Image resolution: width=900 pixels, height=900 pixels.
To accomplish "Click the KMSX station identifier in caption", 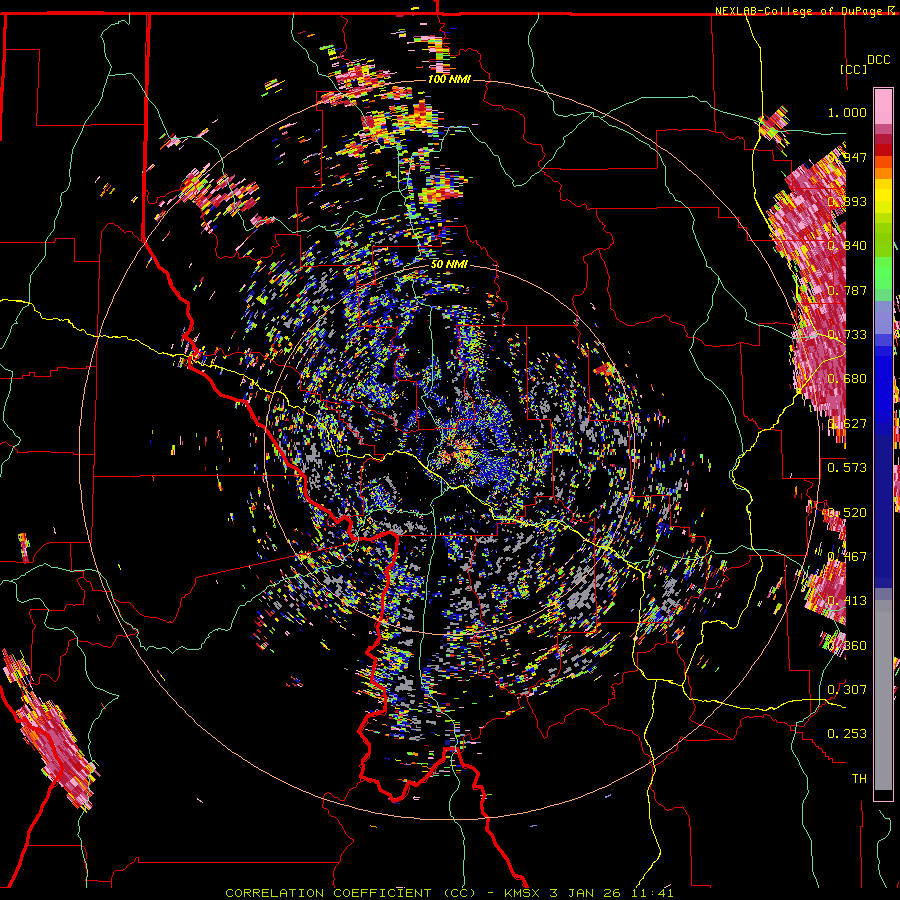I will pos(522,893).
